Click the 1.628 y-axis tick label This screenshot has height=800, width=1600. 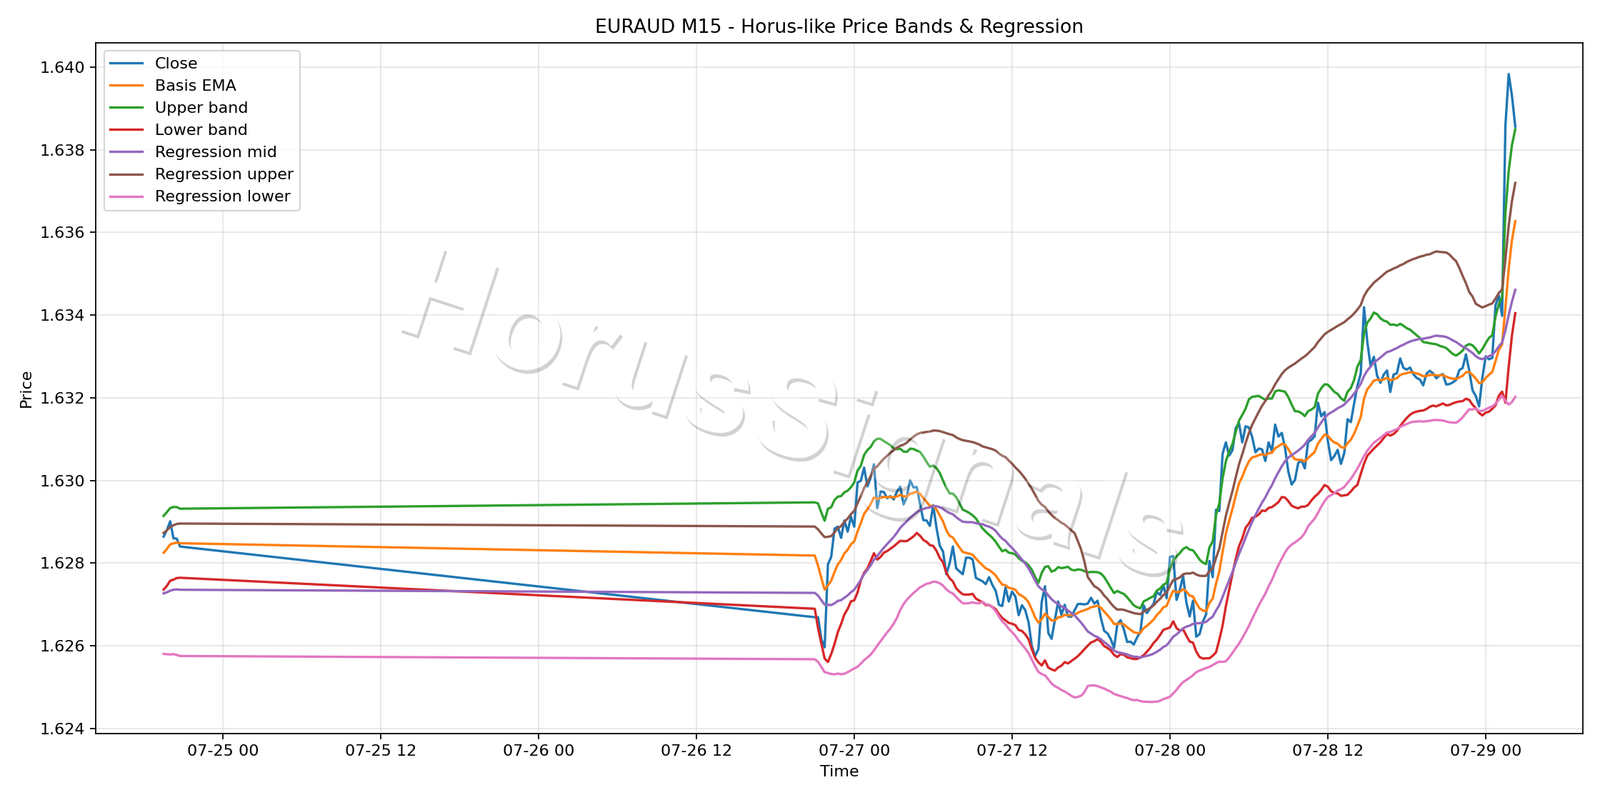click(62, 564)
